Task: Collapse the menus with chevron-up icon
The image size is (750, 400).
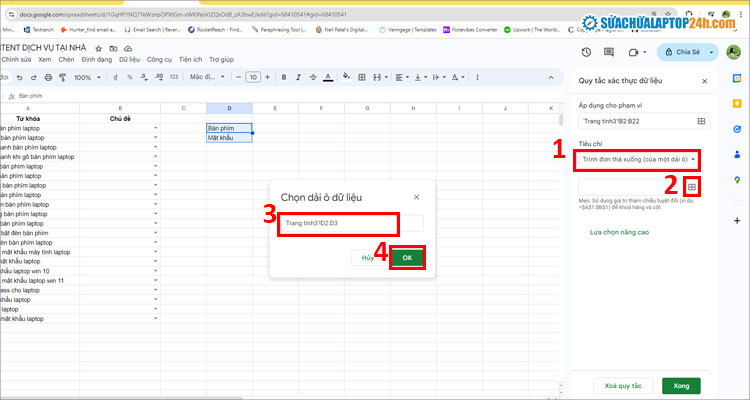Action: pos(551,77)
